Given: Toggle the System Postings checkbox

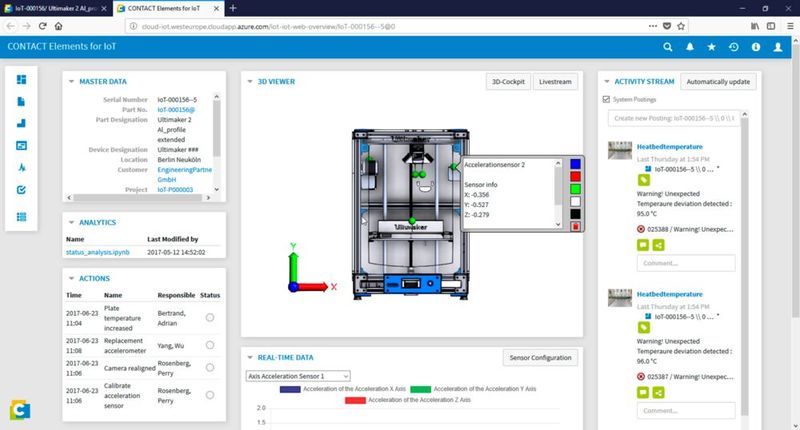Looking at the screenshot, I should click(x=605, y=99).
